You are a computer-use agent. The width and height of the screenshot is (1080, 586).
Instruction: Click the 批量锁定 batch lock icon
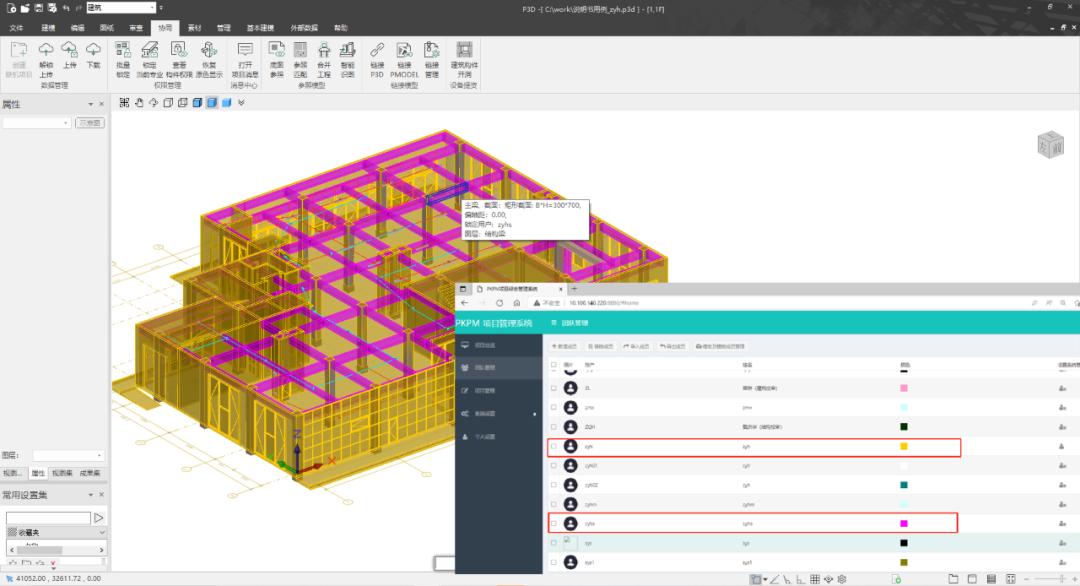coord(123,51)
